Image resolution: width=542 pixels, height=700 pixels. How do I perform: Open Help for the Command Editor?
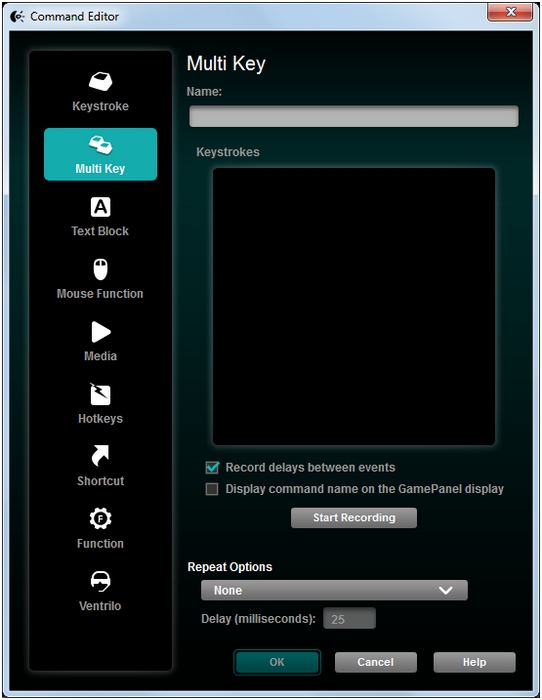[x=475, y=662]
